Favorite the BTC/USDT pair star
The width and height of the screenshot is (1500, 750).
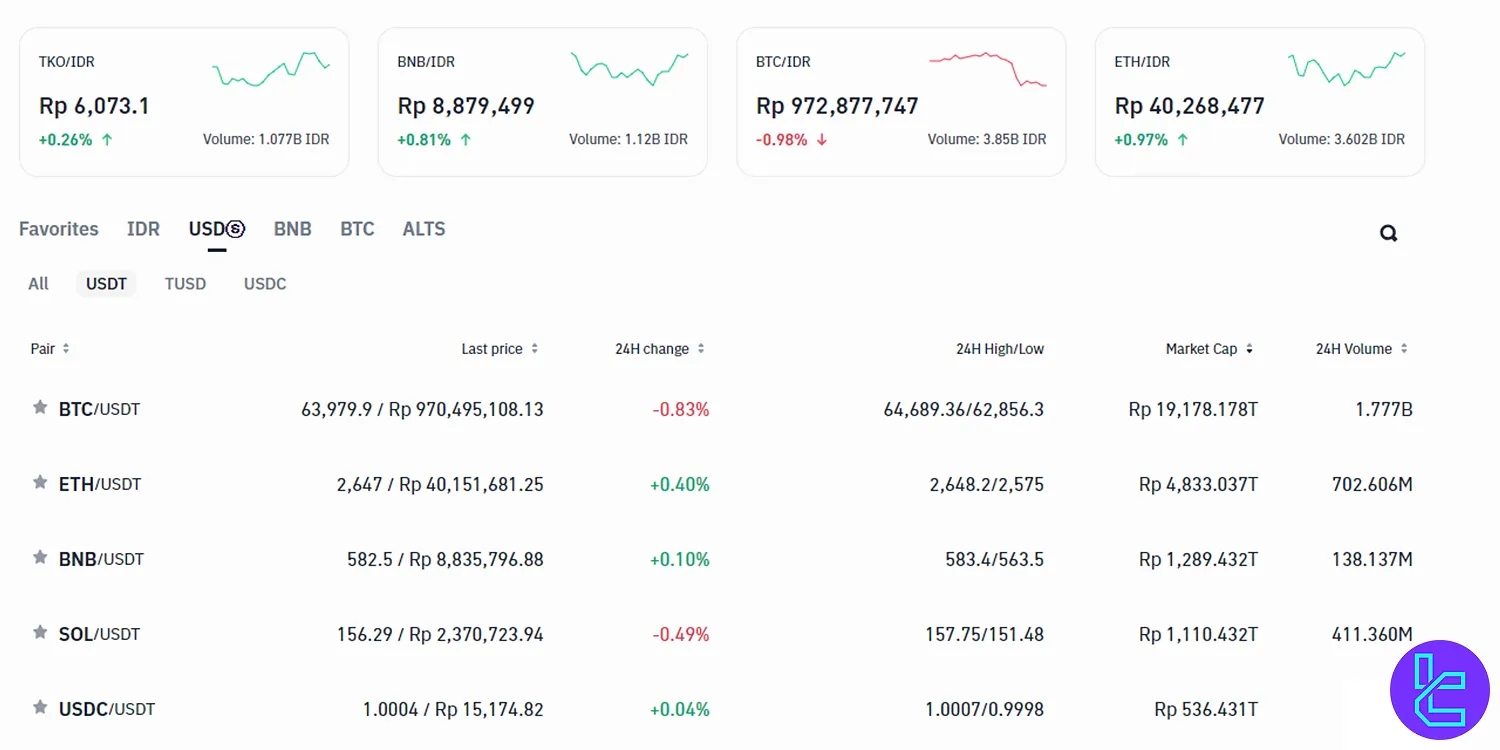(x=40, y=407)
